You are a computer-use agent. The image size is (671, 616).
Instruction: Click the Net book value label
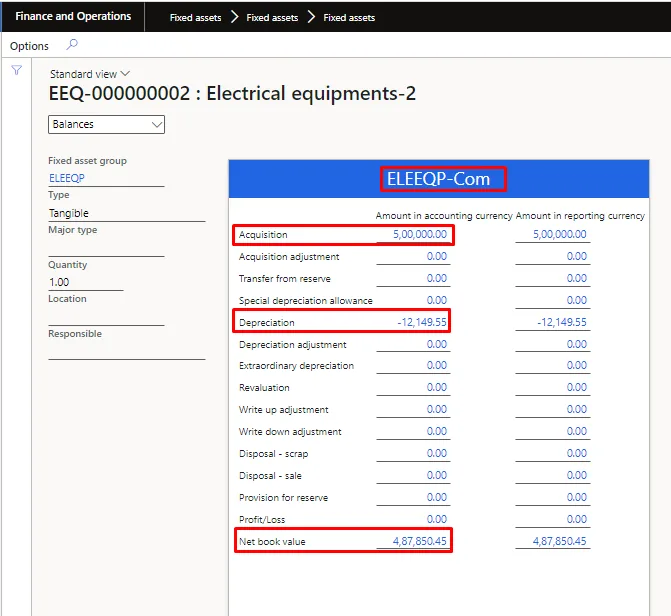click(272, 542)
